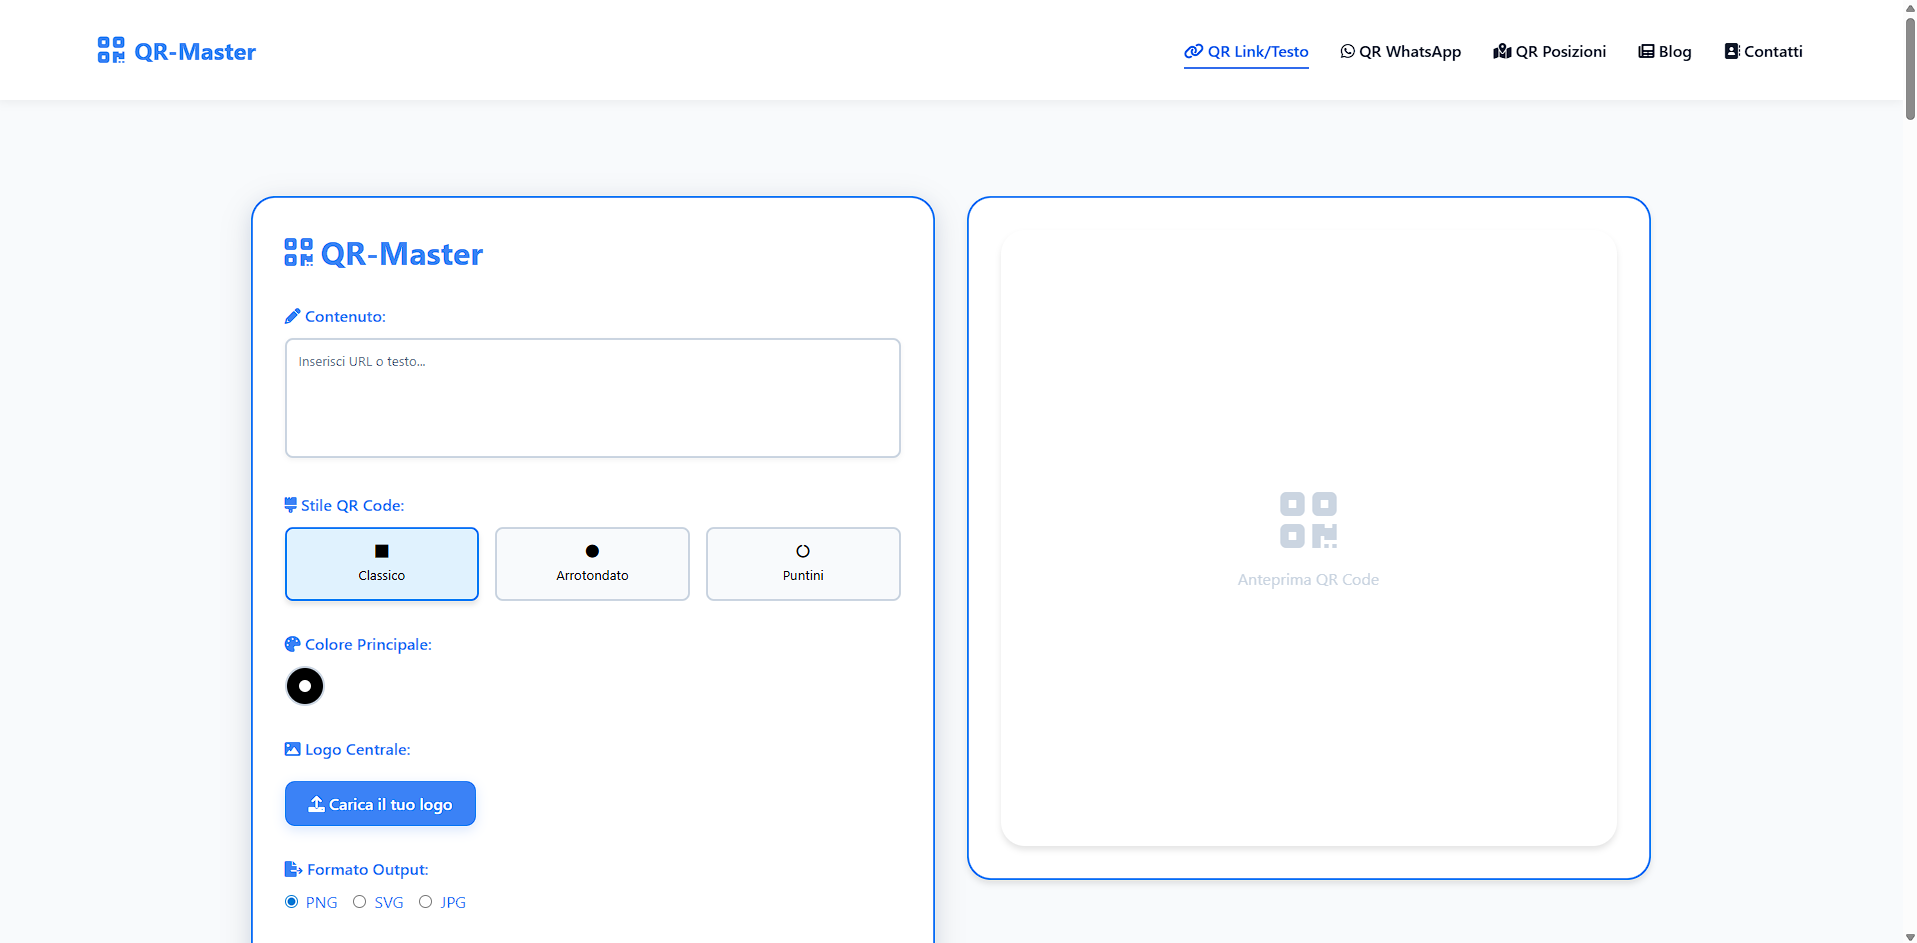This screenshot has height=943, width=1917.
Task: Click the upload icon inside Carica il tuo logo
Action: tap(317, 803)
